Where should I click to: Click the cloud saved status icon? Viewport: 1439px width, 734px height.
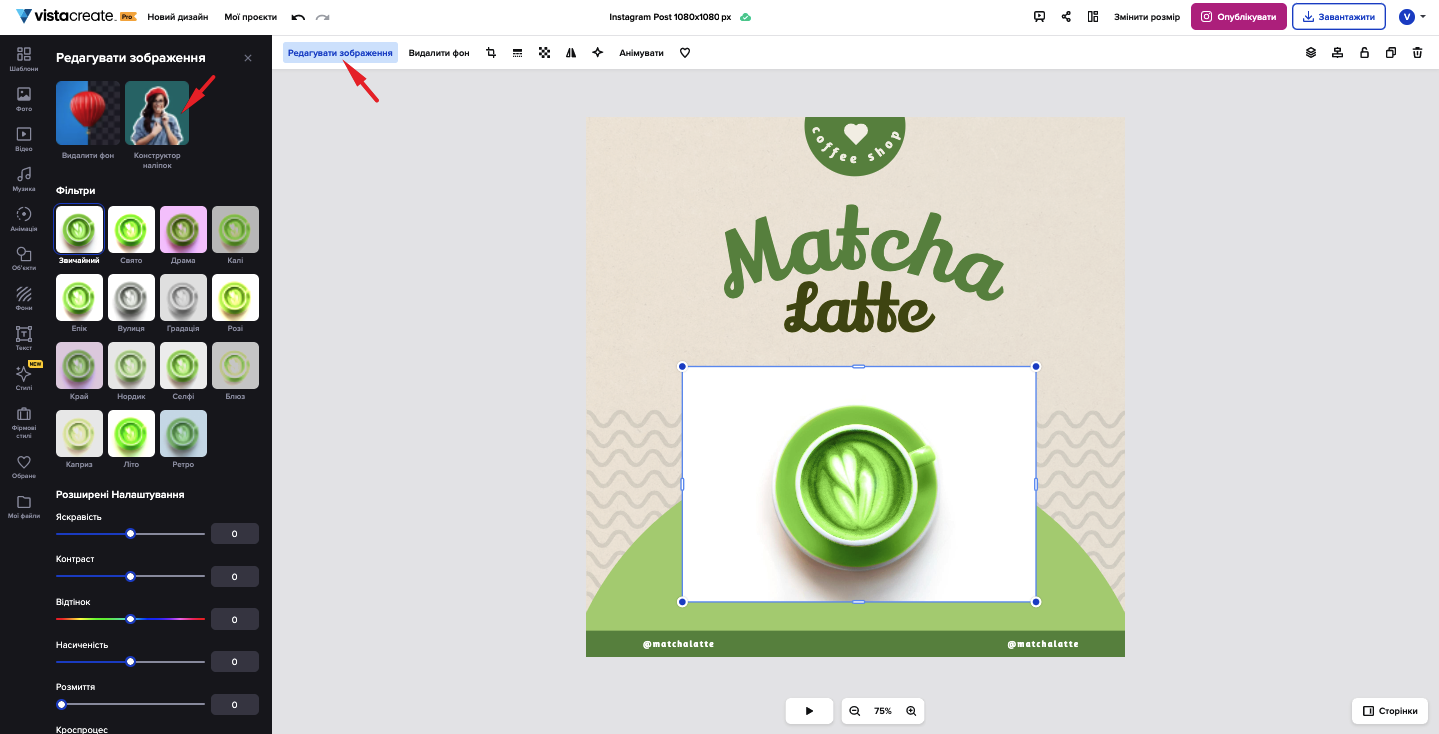click(745, 17)
